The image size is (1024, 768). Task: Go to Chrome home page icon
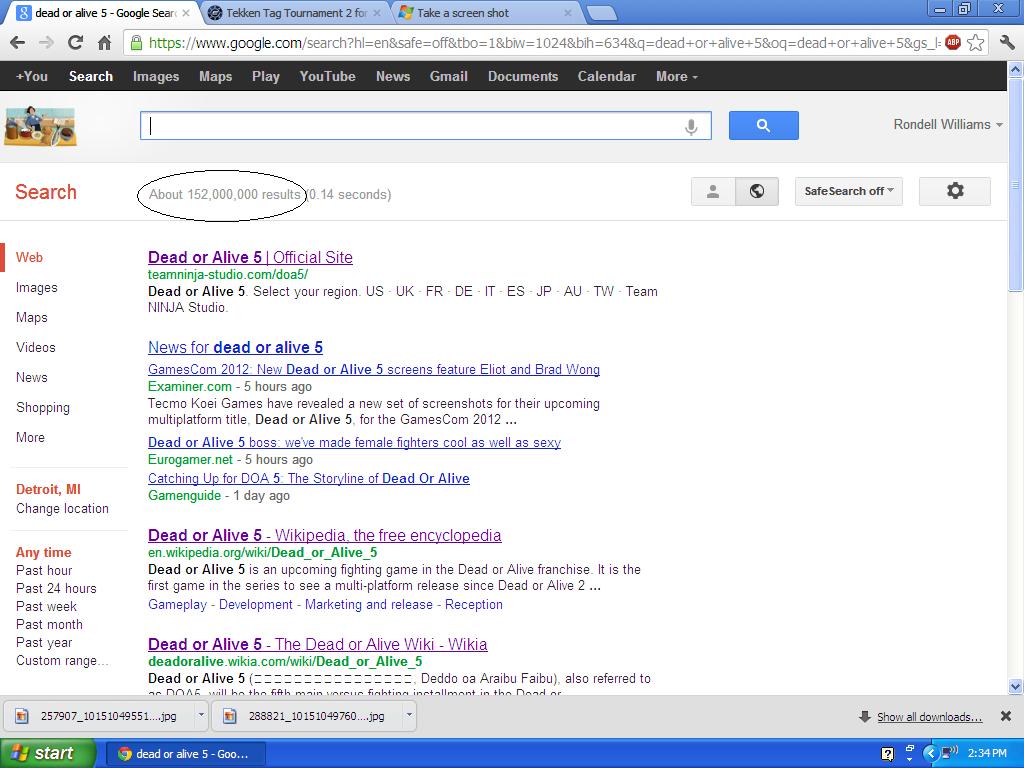pyautogui.click(x=104, y=42)
